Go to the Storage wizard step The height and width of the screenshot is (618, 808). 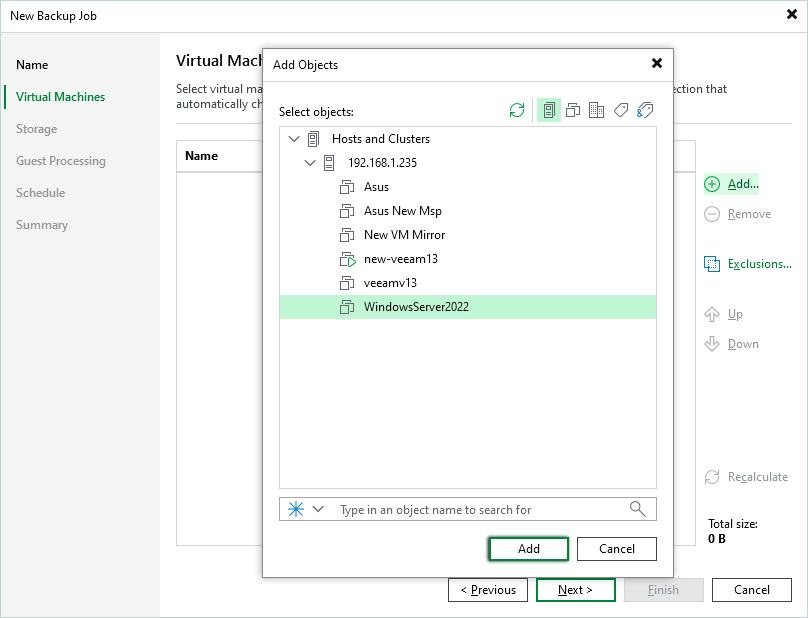(x=36, y=129)
